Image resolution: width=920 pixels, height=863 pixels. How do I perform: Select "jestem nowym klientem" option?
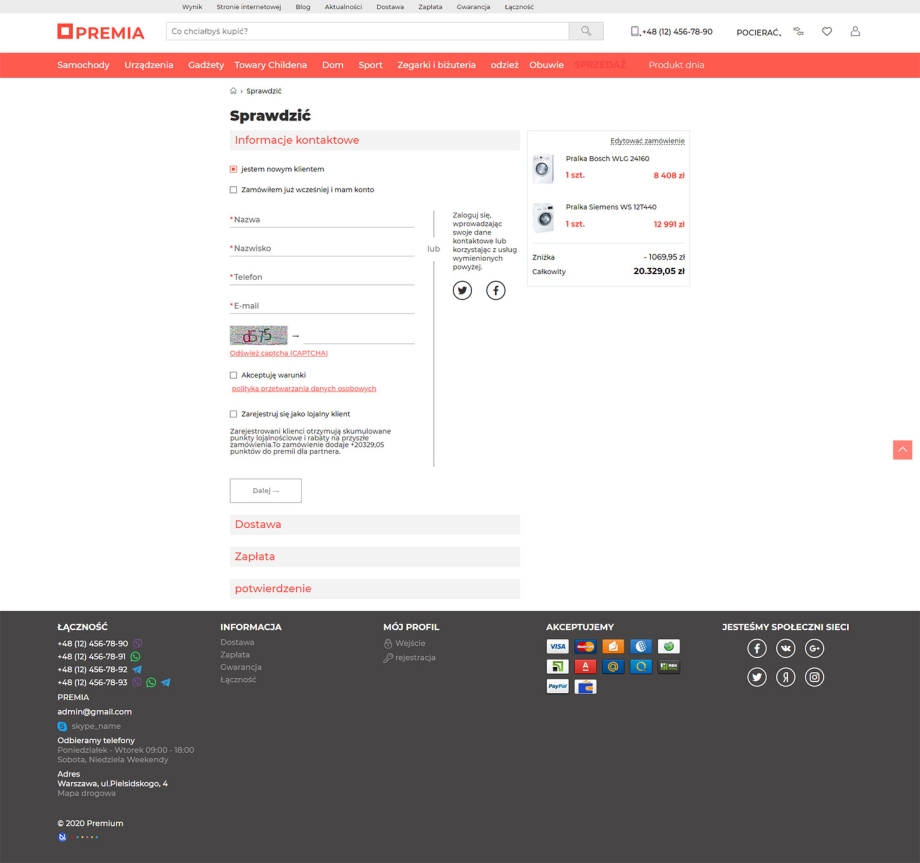click(234, 169)
